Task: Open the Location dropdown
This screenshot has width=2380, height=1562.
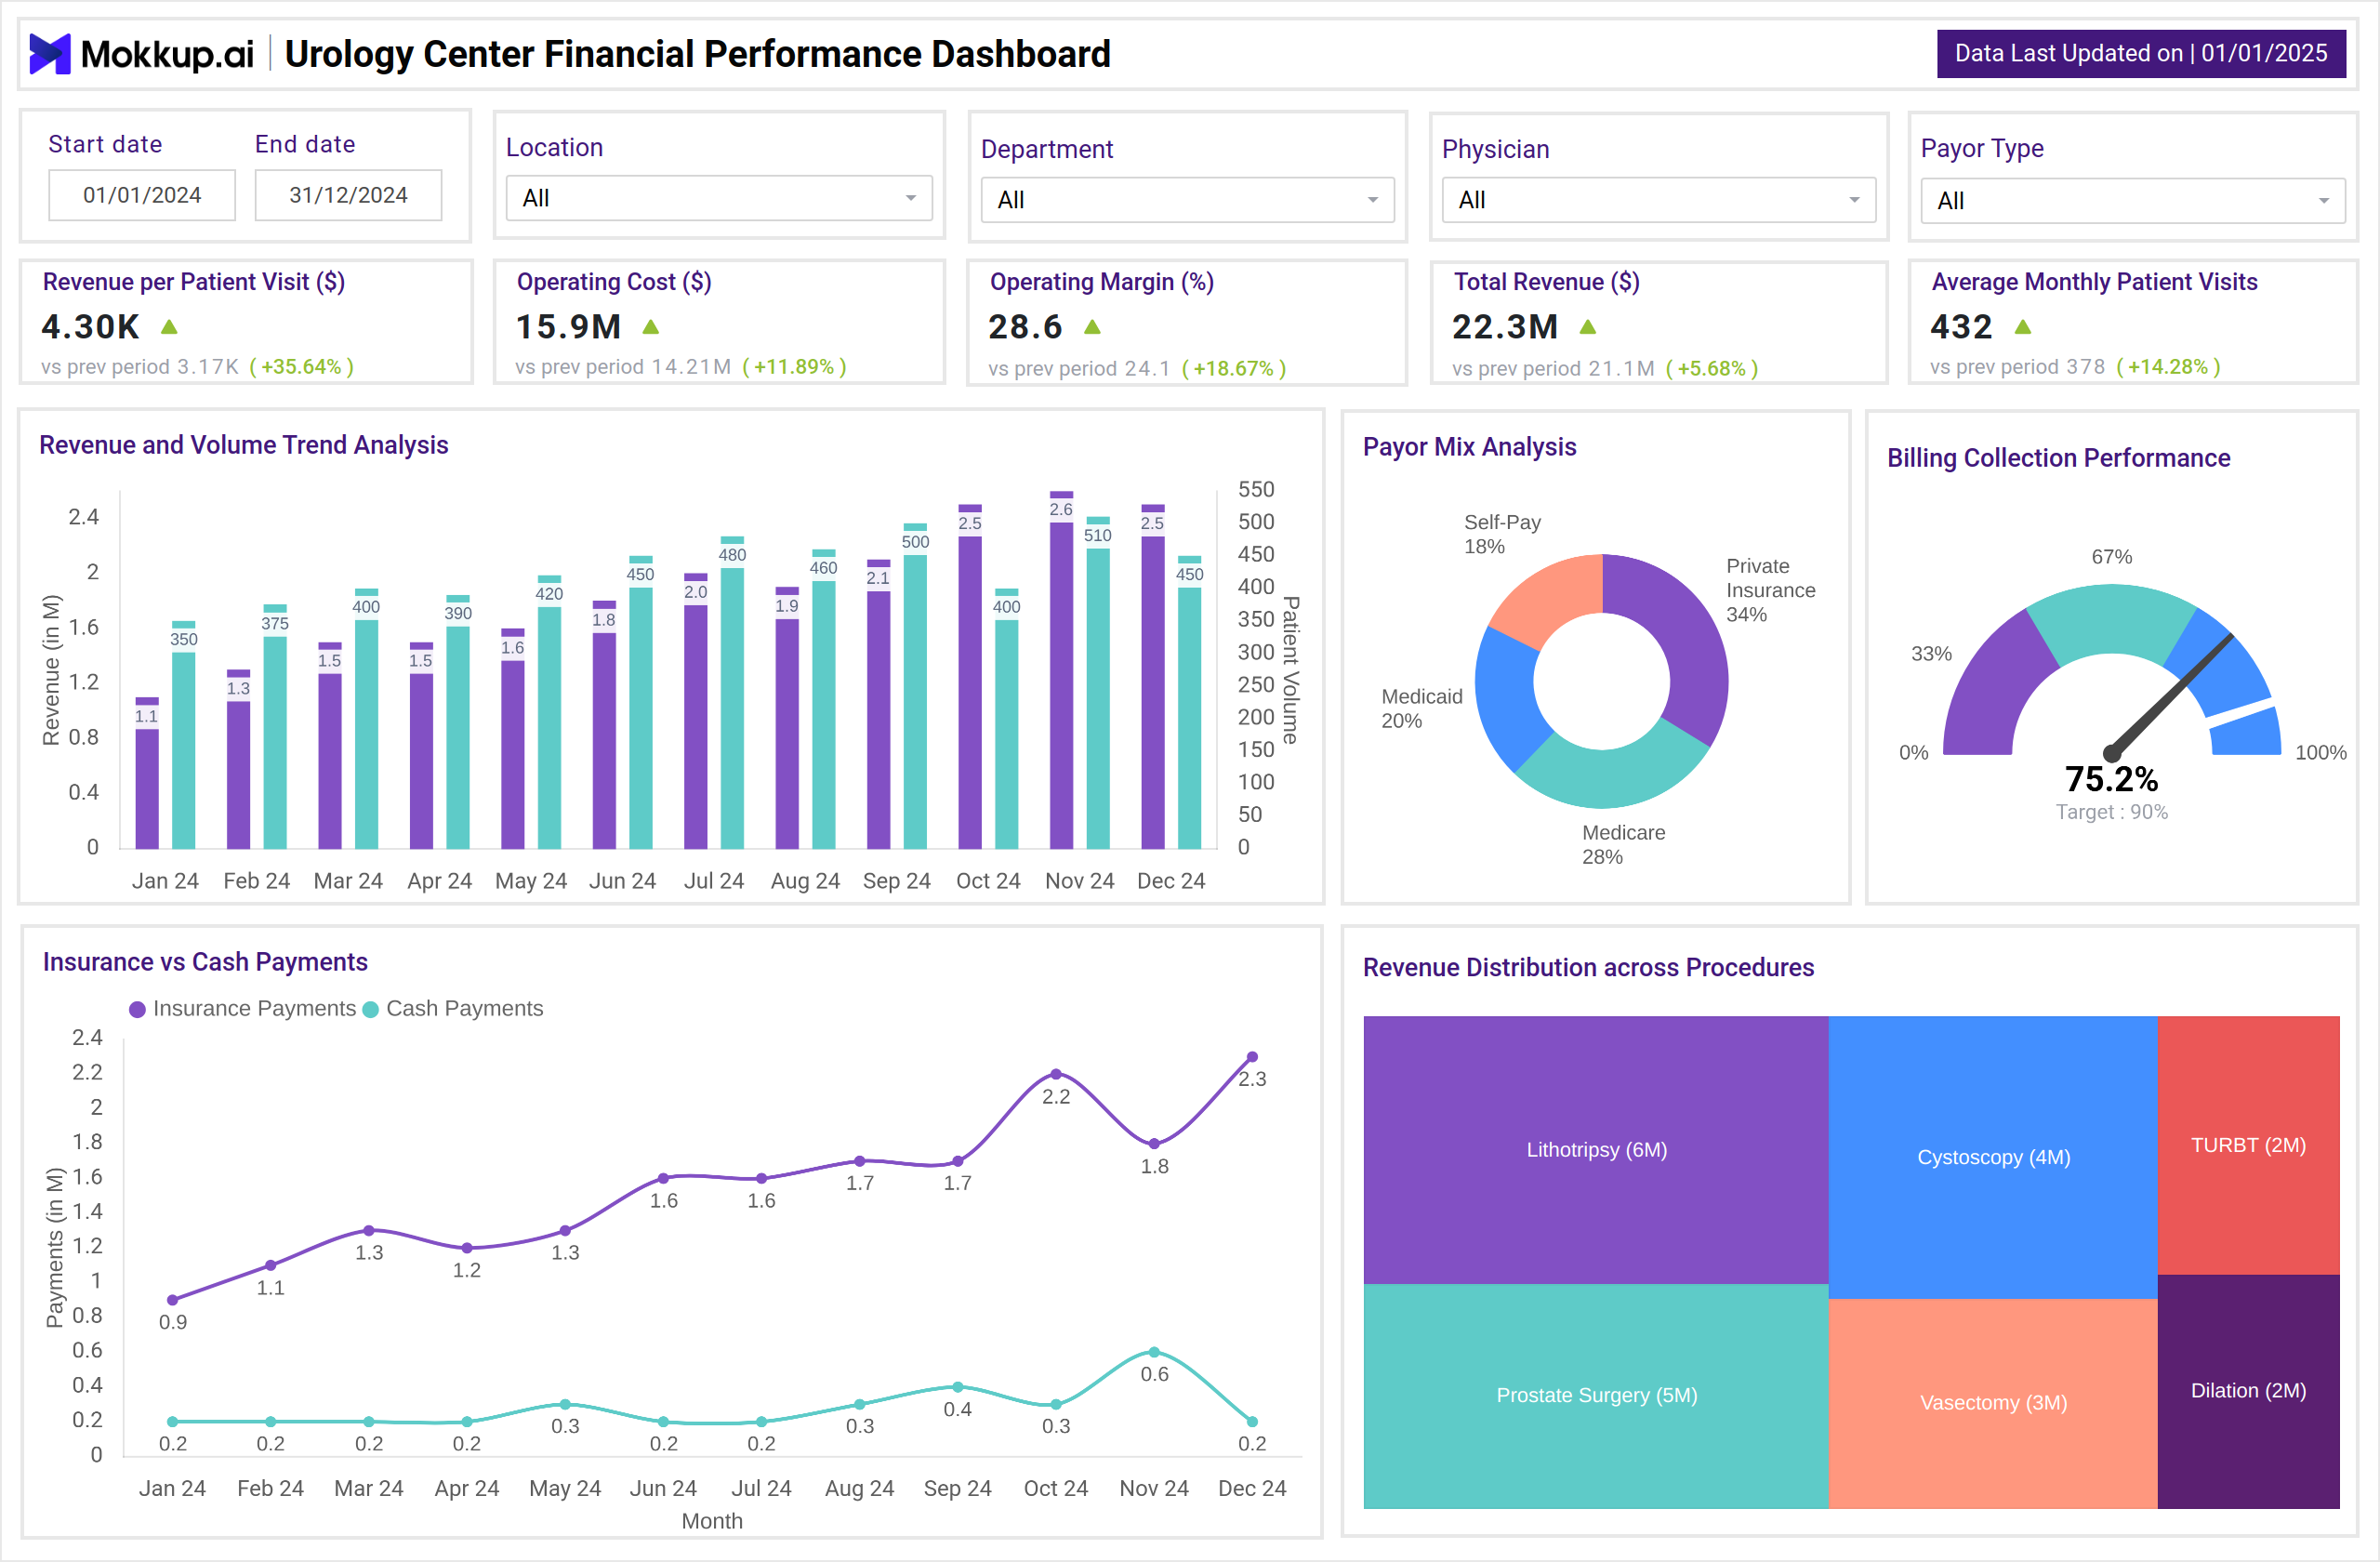Action: [x=719, y=198]
